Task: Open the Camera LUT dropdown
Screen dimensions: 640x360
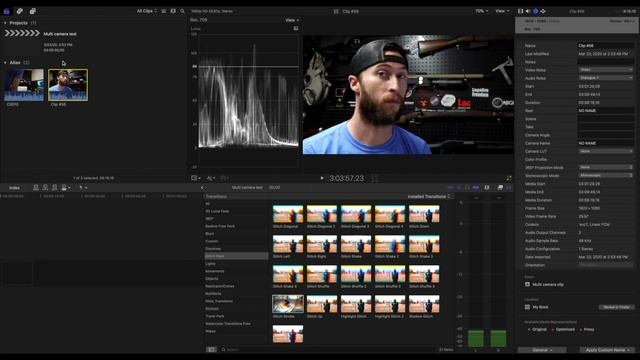Action: 606,151
